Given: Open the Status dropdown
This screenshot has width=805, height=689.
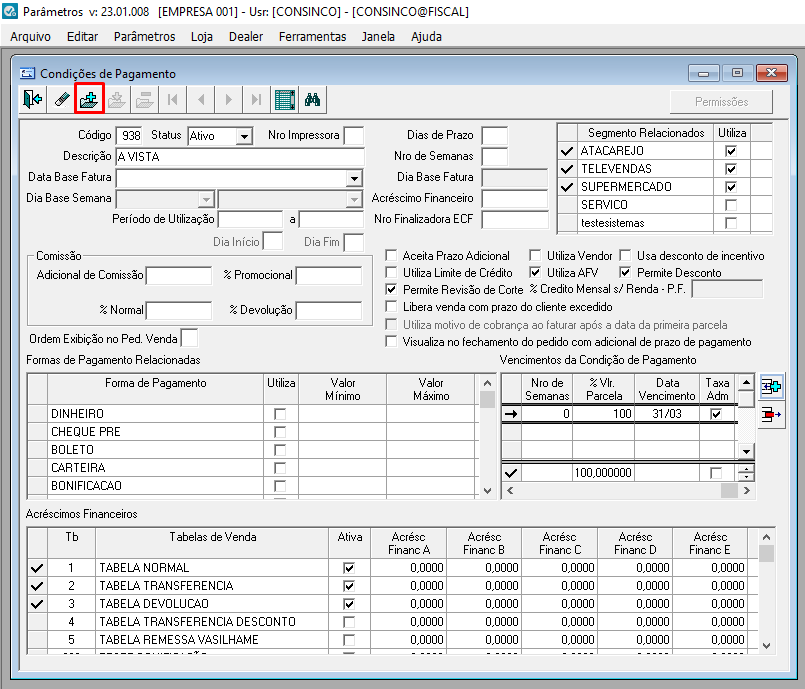Looking at the screenshot, I should 244,136.
